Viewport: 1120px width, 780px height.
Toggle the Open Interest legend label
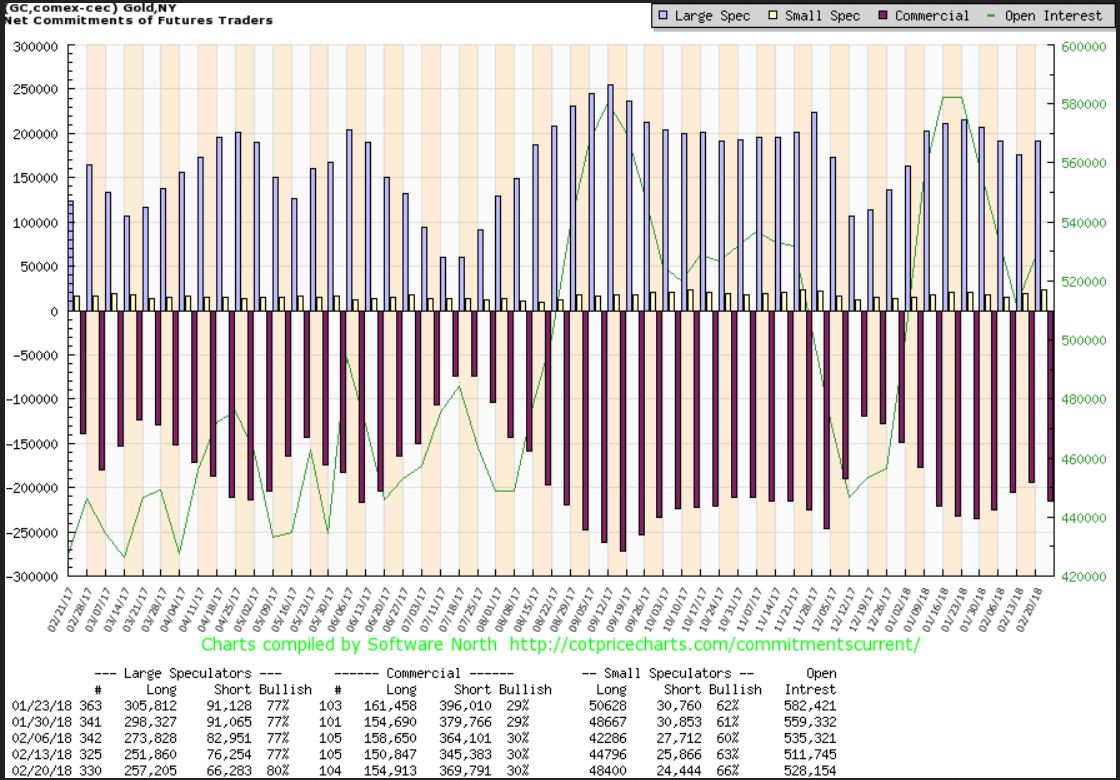[1045, 16]
